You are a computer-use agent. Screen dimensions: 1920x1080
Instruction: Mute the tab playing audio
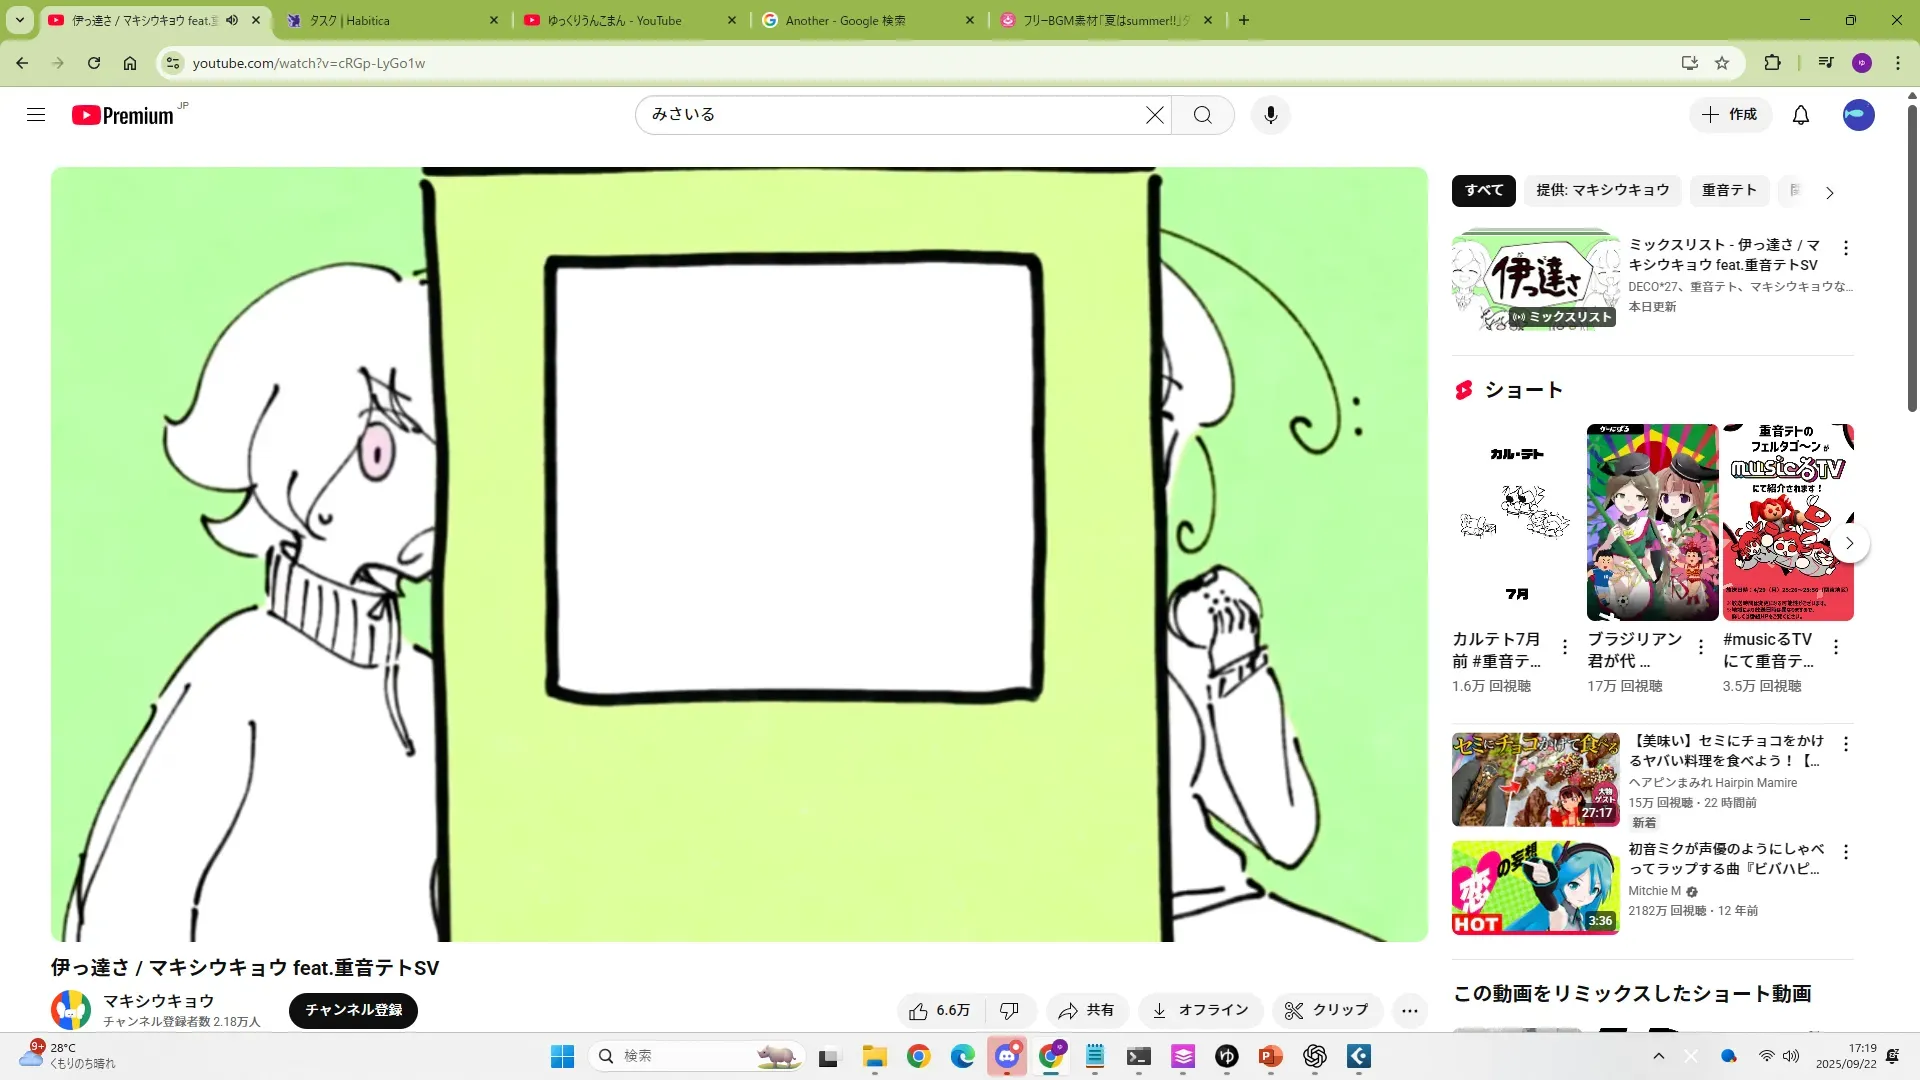point(232,20)
